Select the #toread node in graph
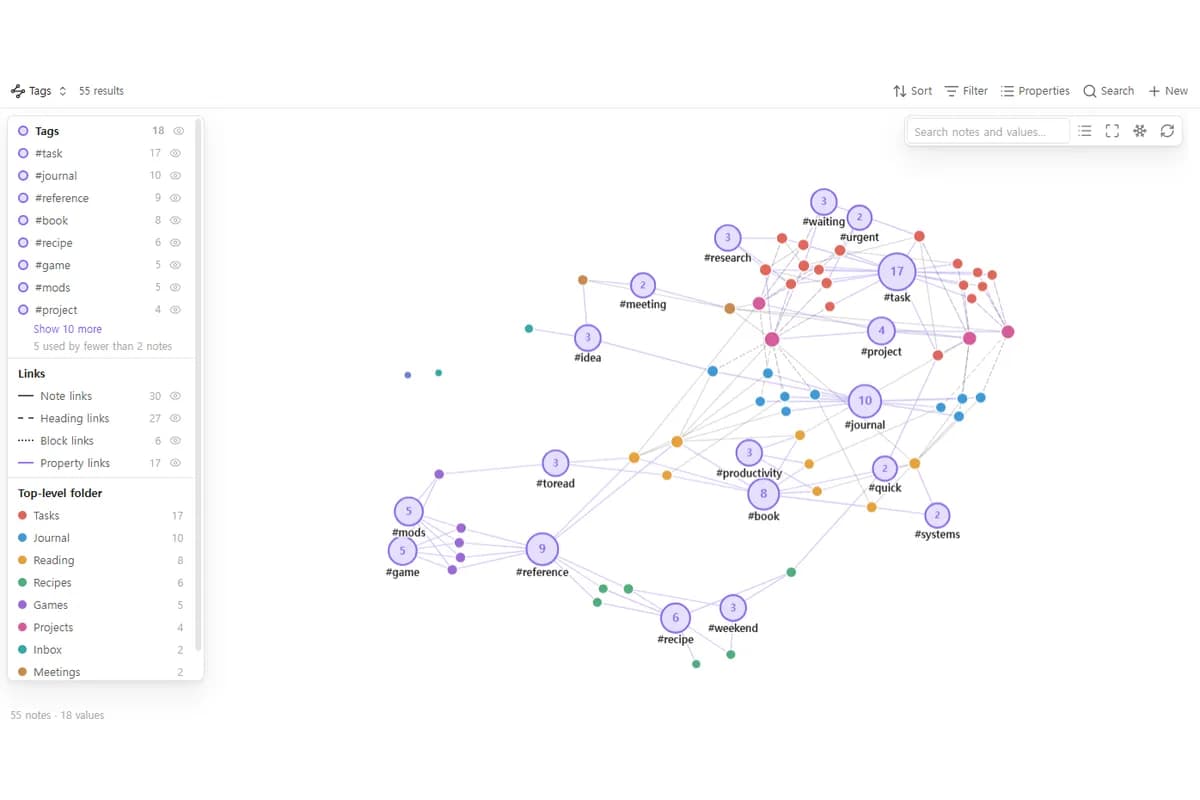 coord(555,463)
